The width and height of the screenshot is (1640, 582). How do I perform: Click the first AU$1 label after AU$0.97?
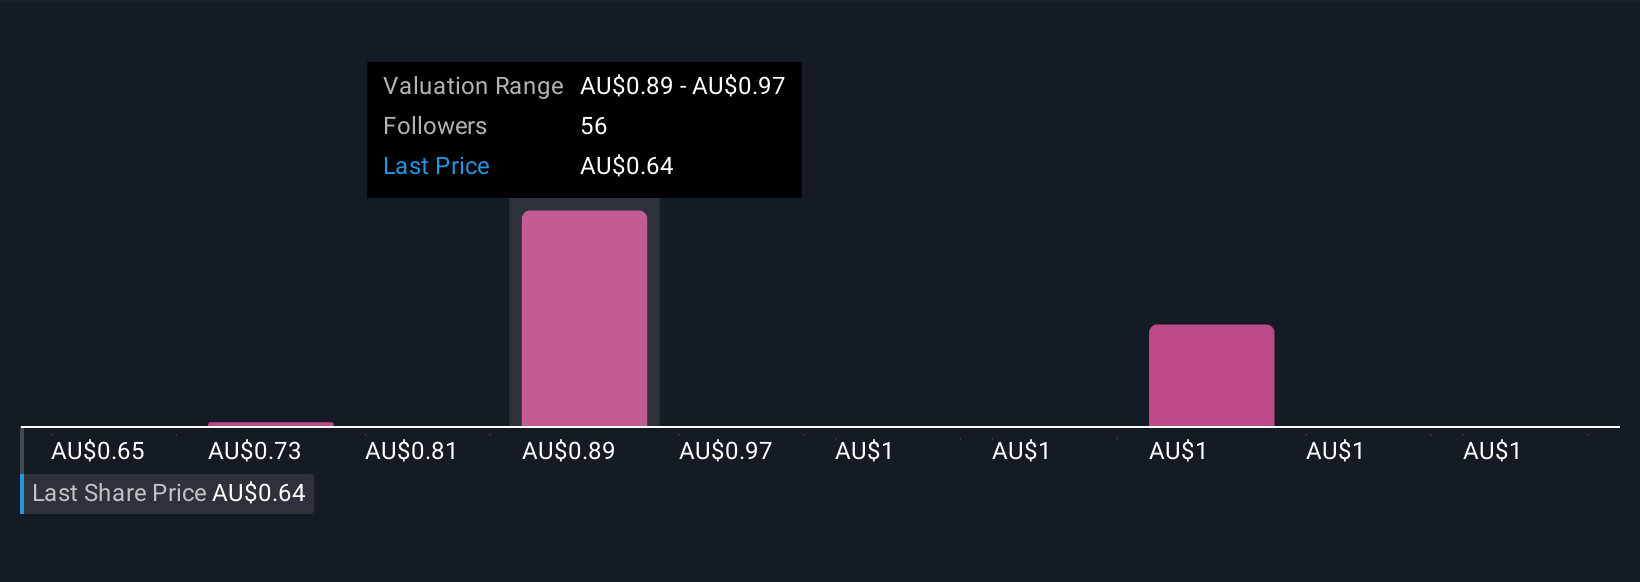point(864,451)
